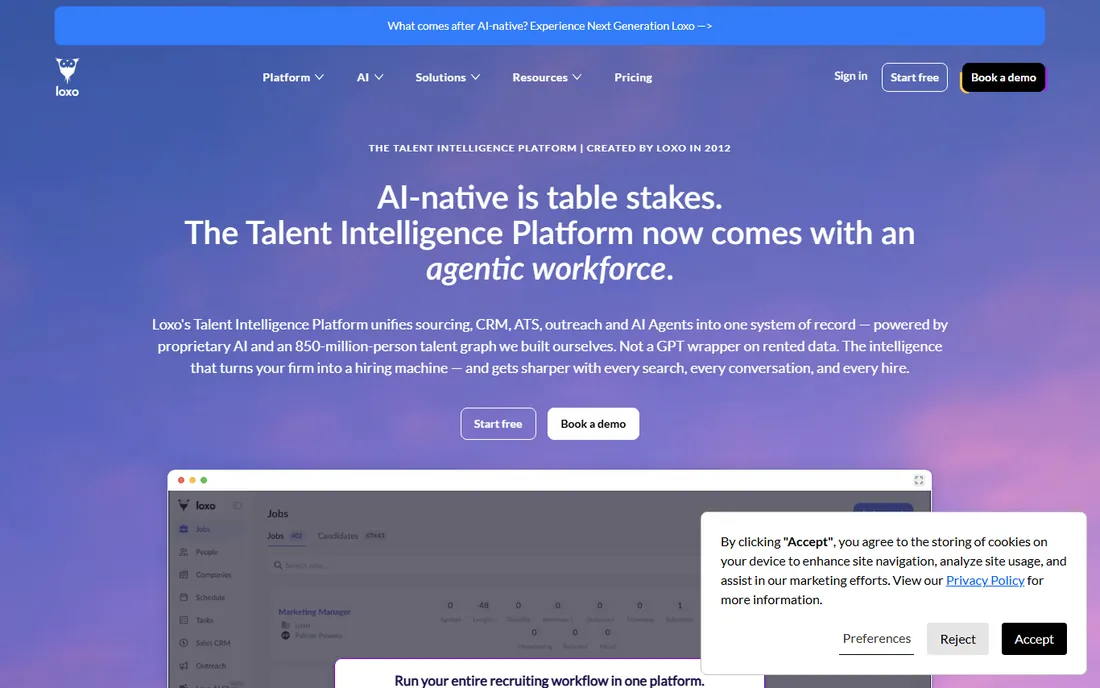Viewport: 1100px width, 688px height.
Task: Open the Next Generation Loxo announcement banner
Action: [549, 26]
